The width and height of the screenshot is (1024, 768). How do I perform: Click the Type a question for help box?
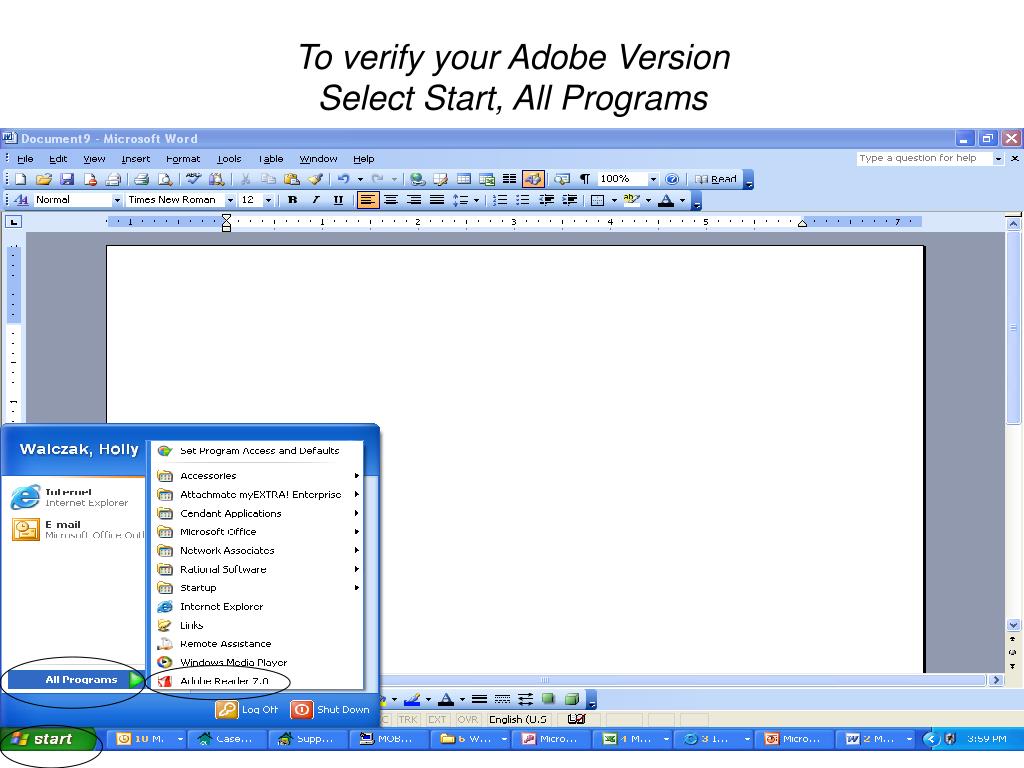[925, 158]
